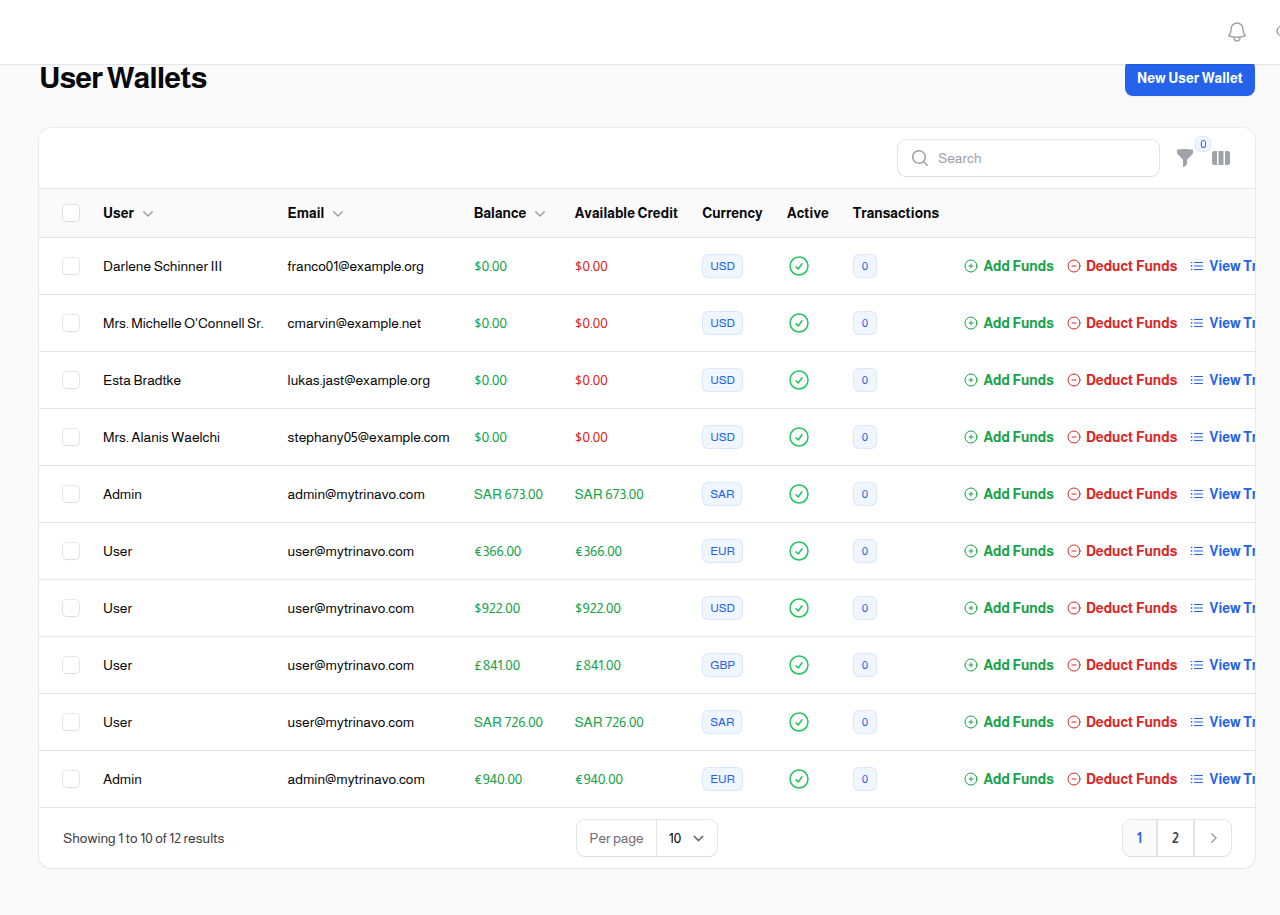Click the notification bell icon
Viewport: 1280px width, 915px height.
pyautogui.click(x=1236, y=31)
